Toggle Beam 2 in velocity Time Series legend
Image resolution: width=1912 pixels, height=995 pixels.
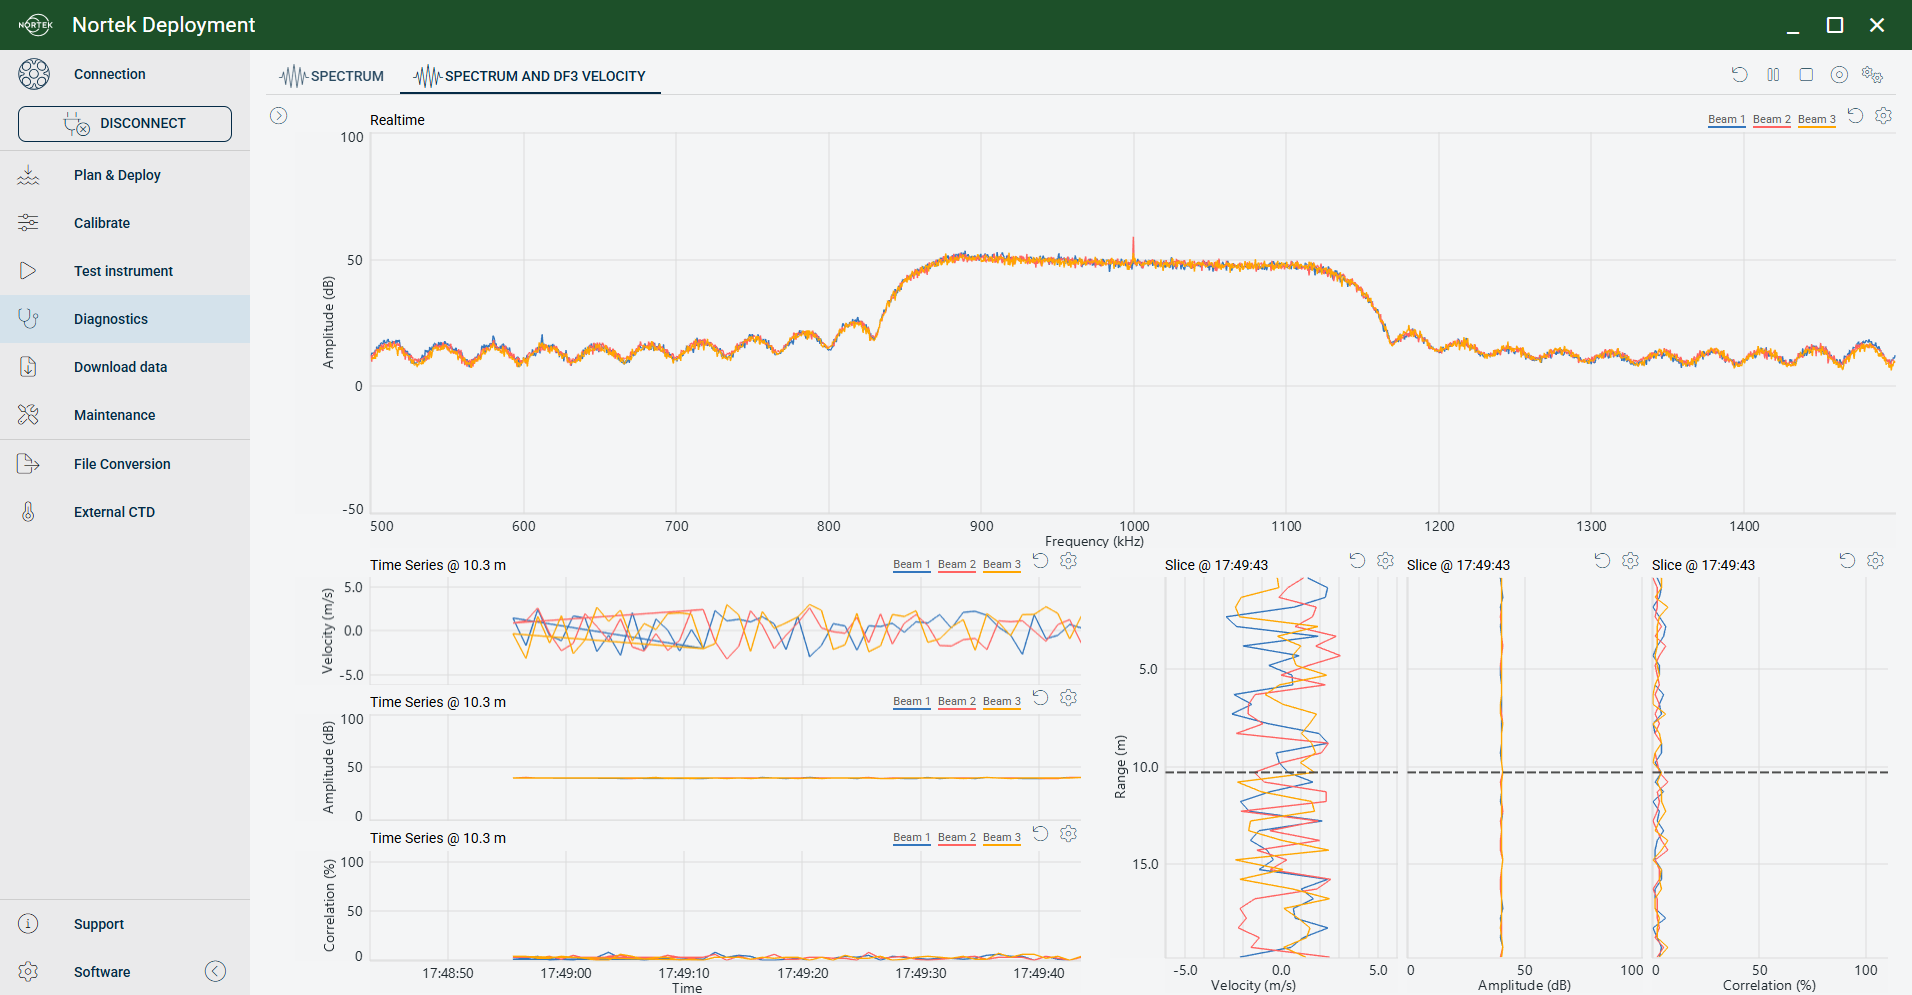(x=957, y=565)
